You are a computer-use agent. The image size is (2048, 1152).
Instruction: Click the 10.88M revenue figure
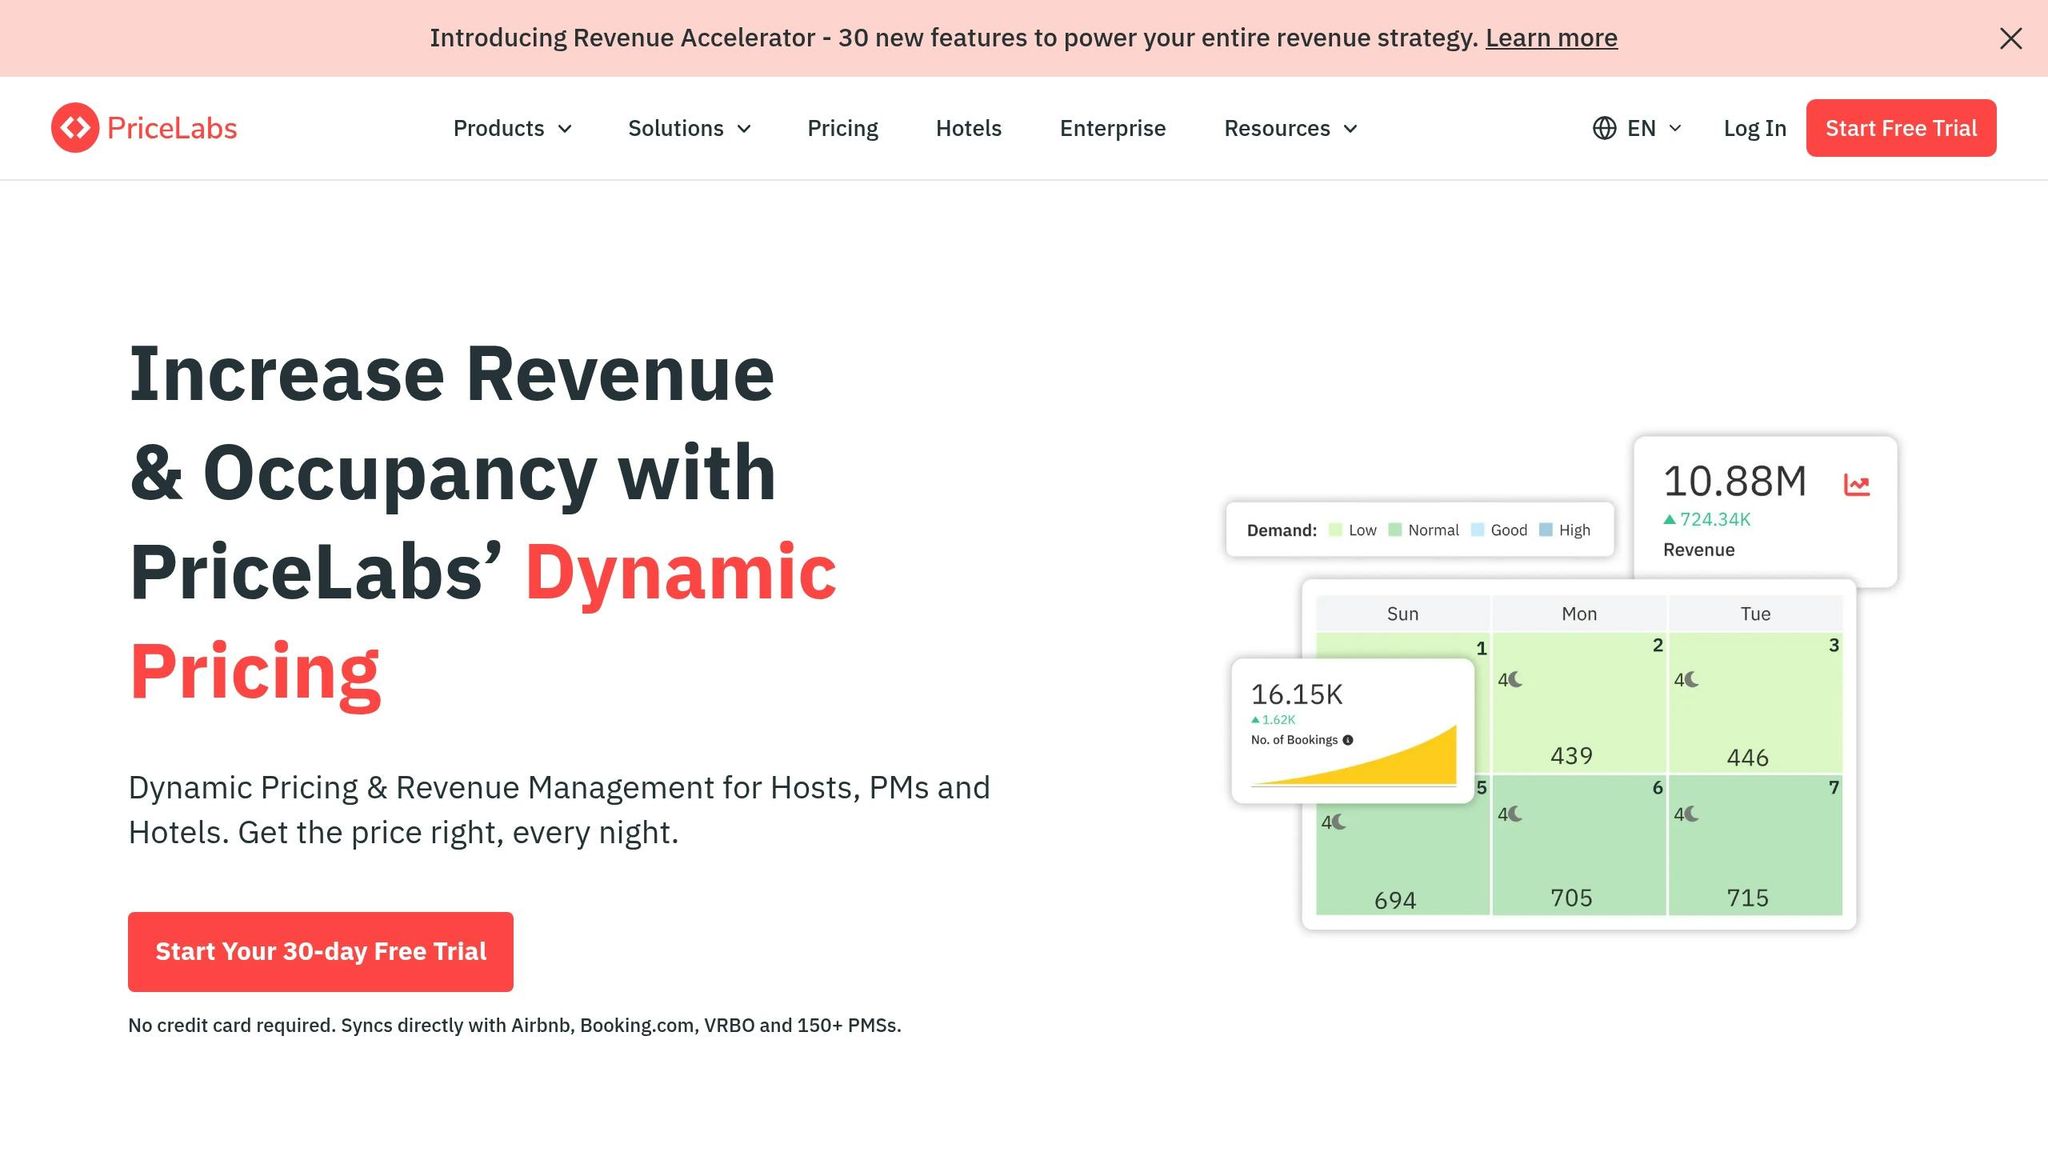[x=1735, y=482]
